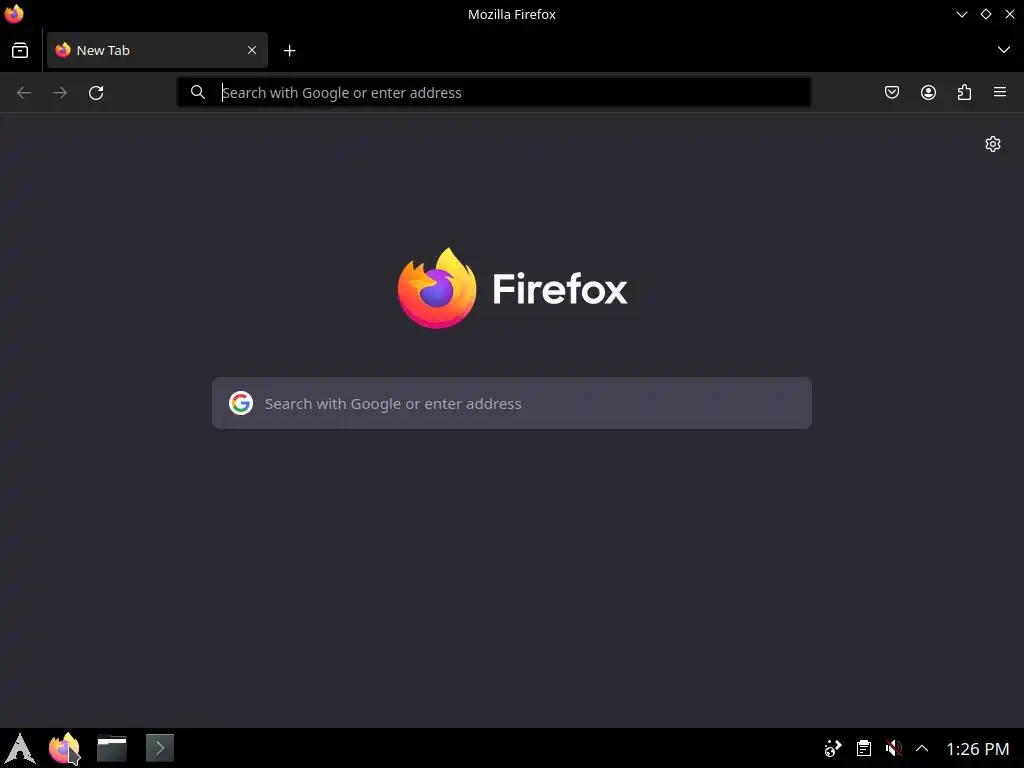1024x768 pixels.
Task: Open the Extensions panel
Action: 964,93
